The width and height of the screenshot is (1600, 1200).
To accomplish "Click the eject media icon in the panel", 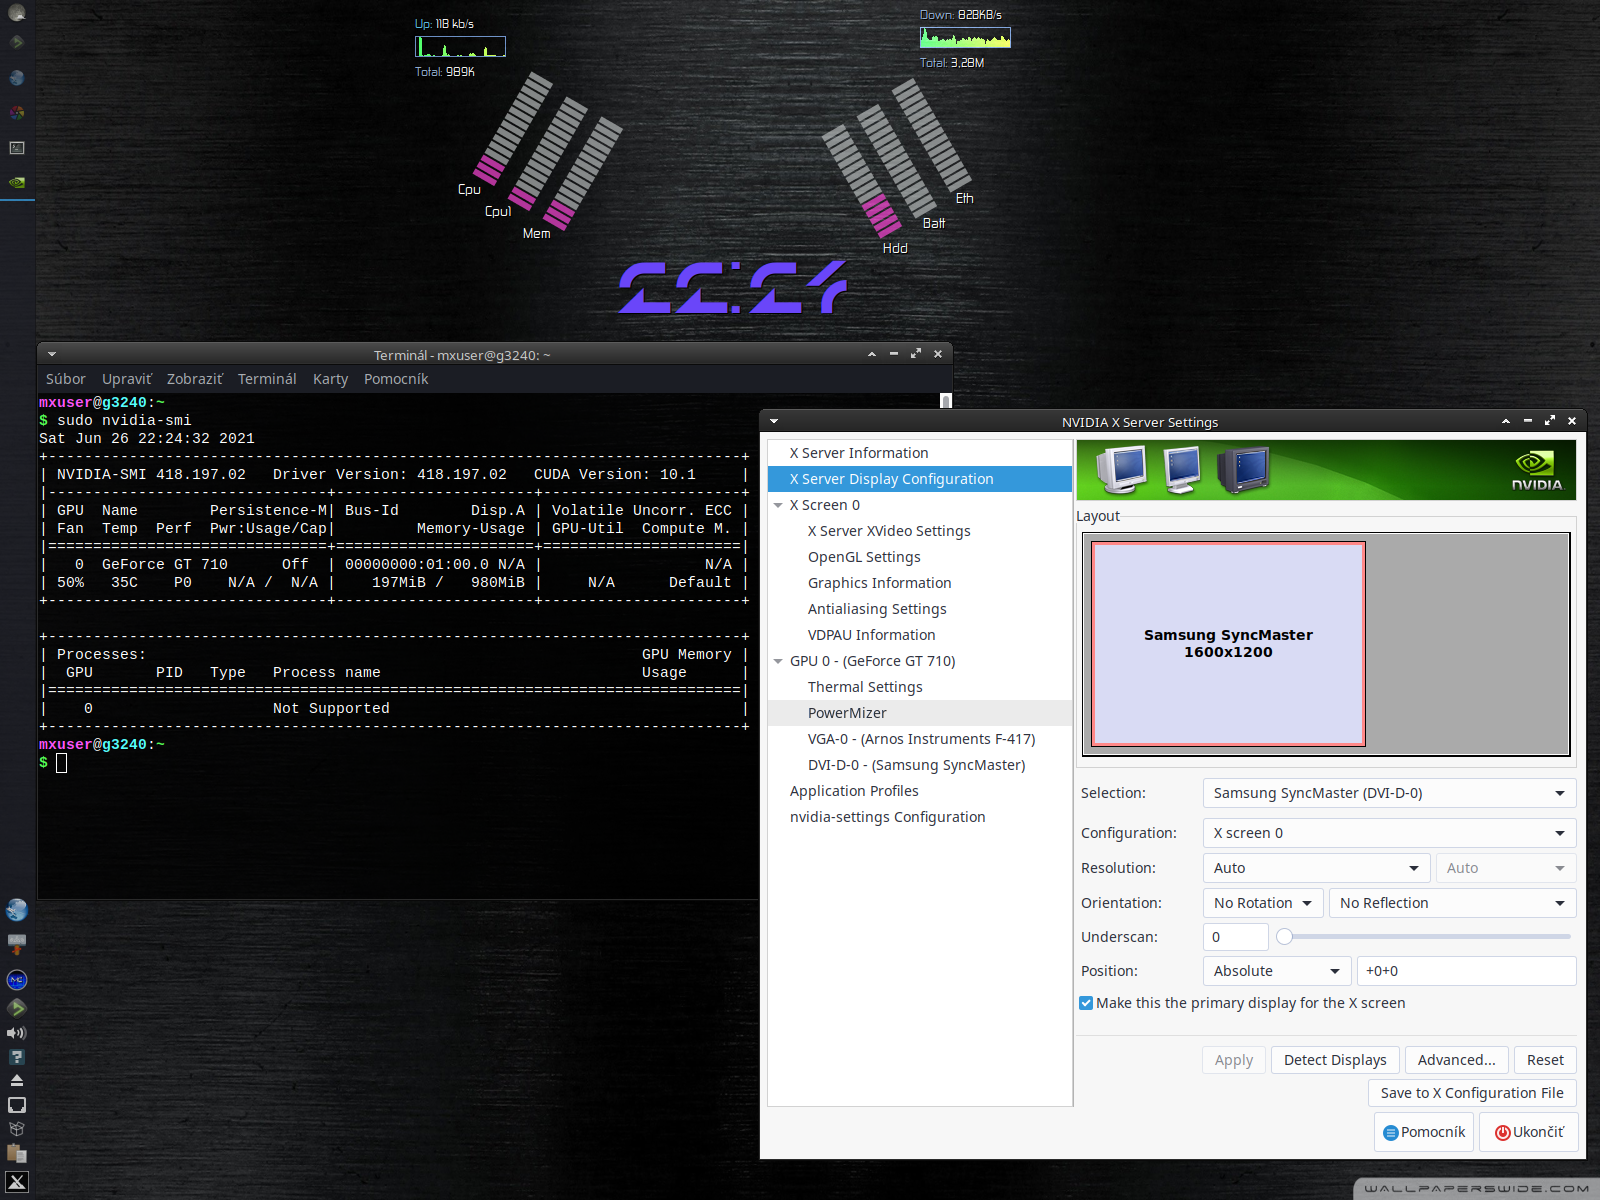I will (17, 1080).
